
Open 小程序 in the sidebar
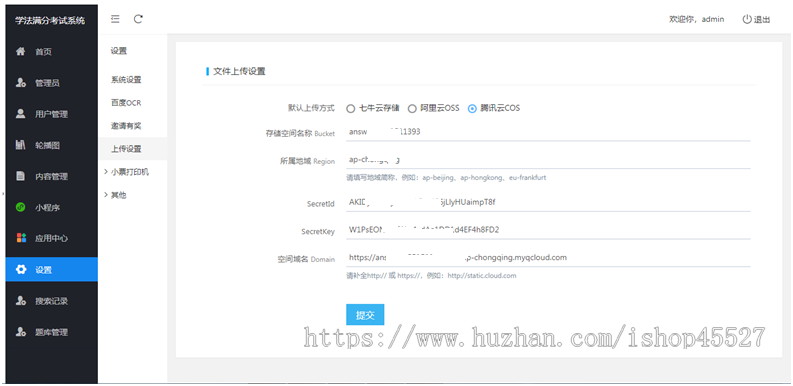click(47, 207)
